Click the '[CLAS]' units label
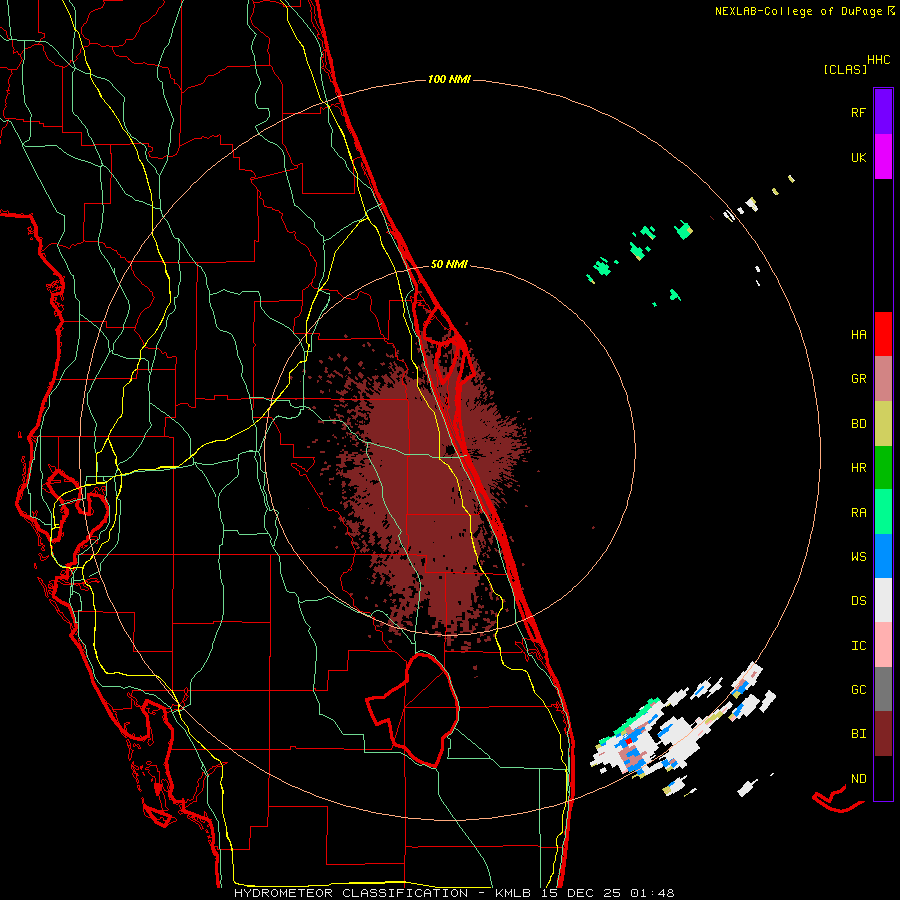This screenshot has width=900, height=900. (845, 69)
